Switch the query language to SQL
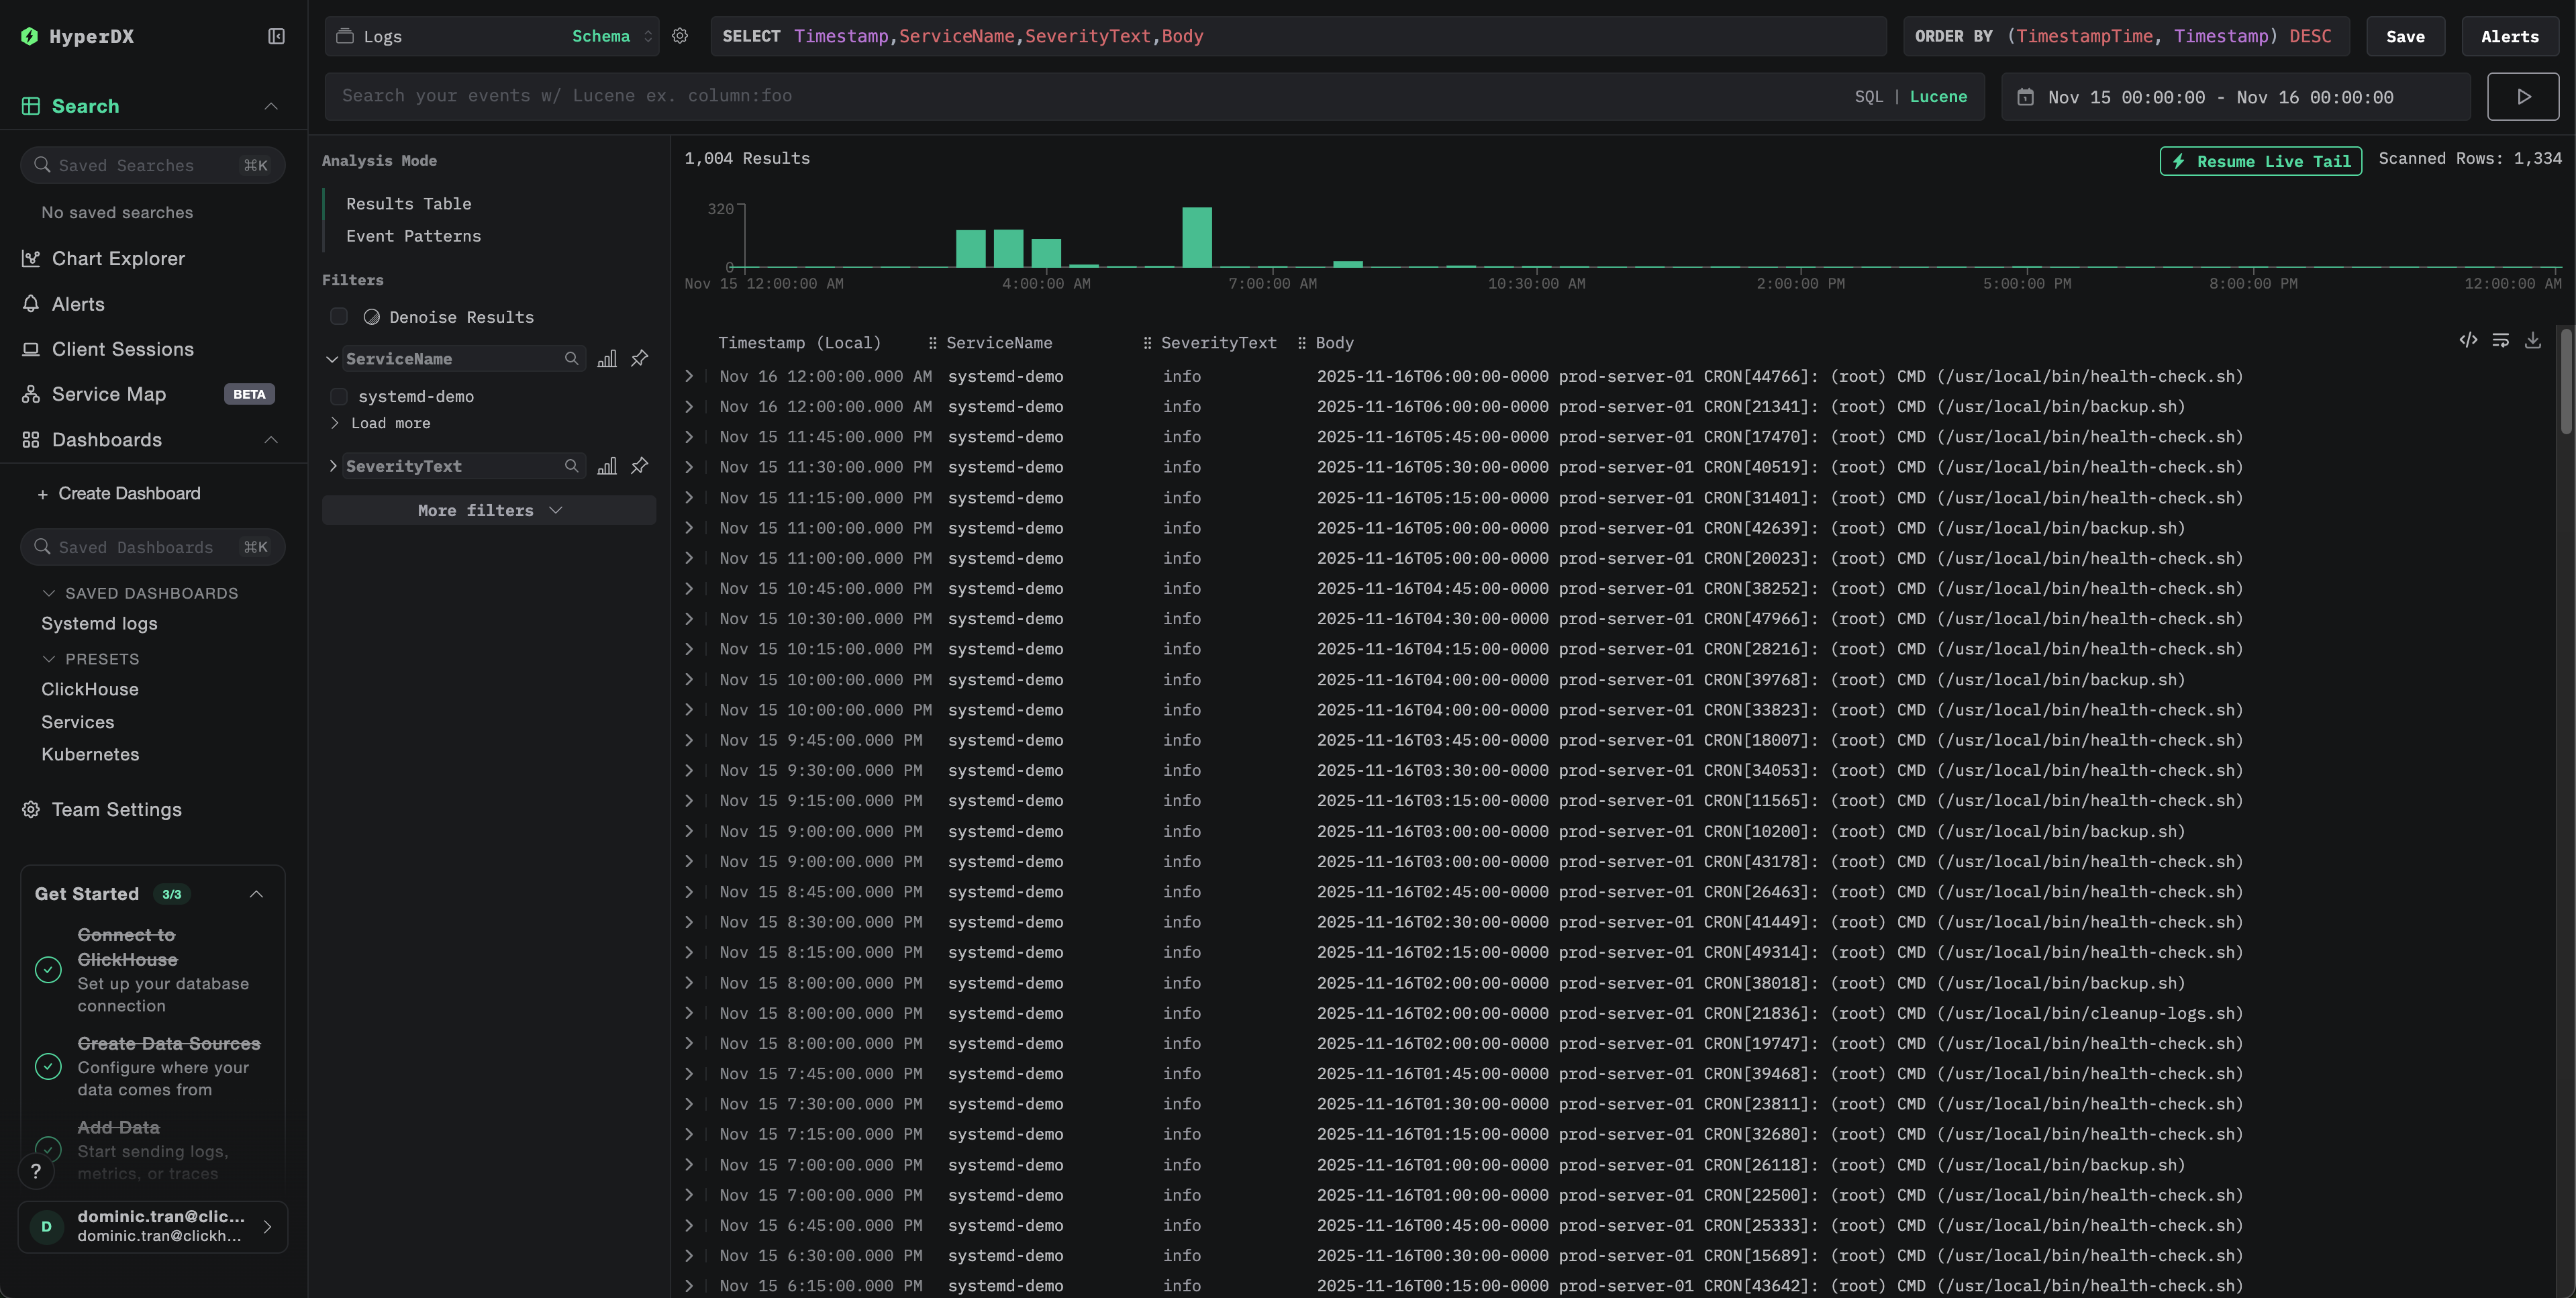 coord(1868,96)
